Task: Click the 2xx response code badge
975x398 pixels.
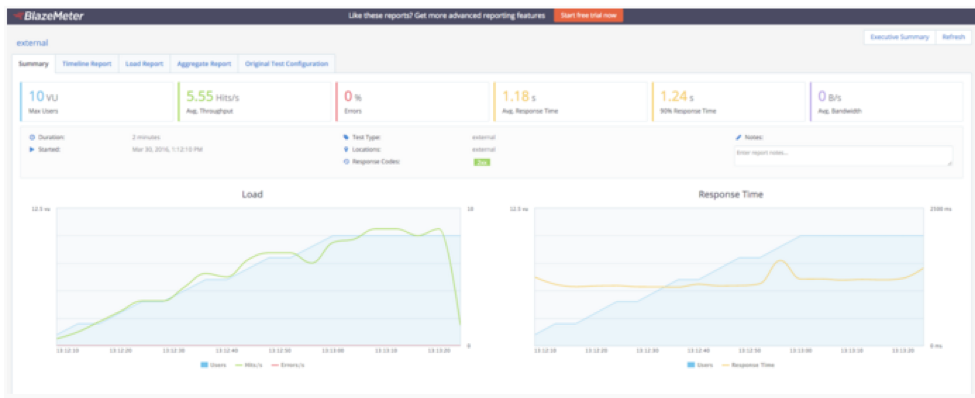Action: coord(481,162)
